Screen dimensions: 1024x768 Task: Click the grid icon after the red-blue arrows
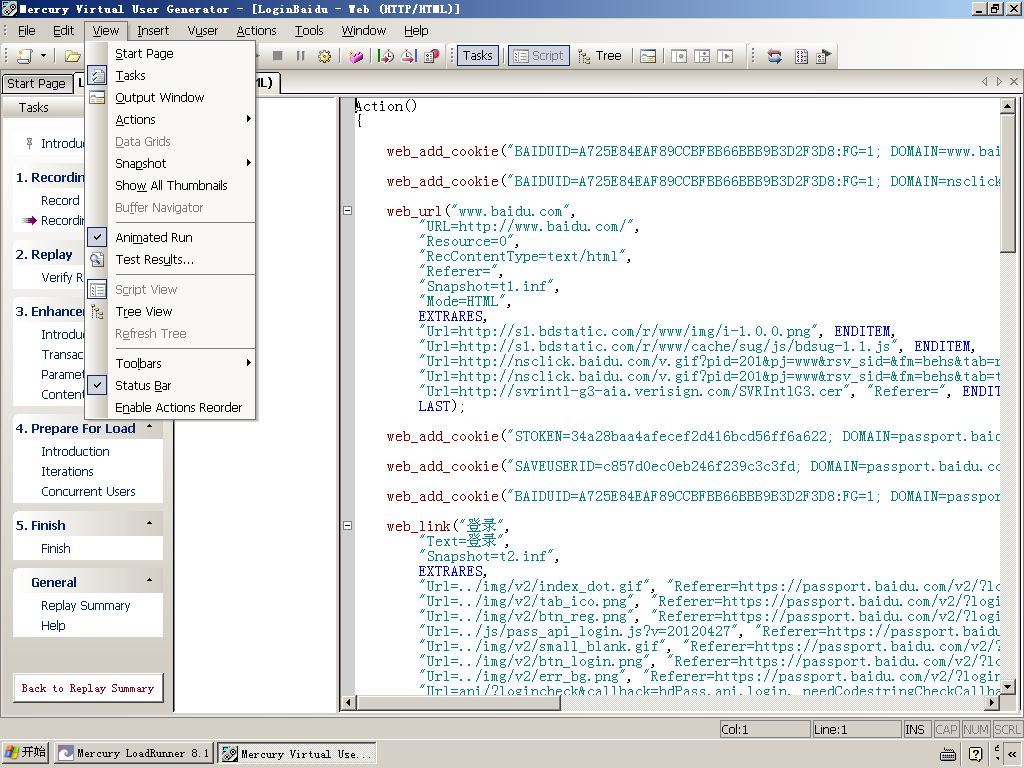click(x=801, y=56)
